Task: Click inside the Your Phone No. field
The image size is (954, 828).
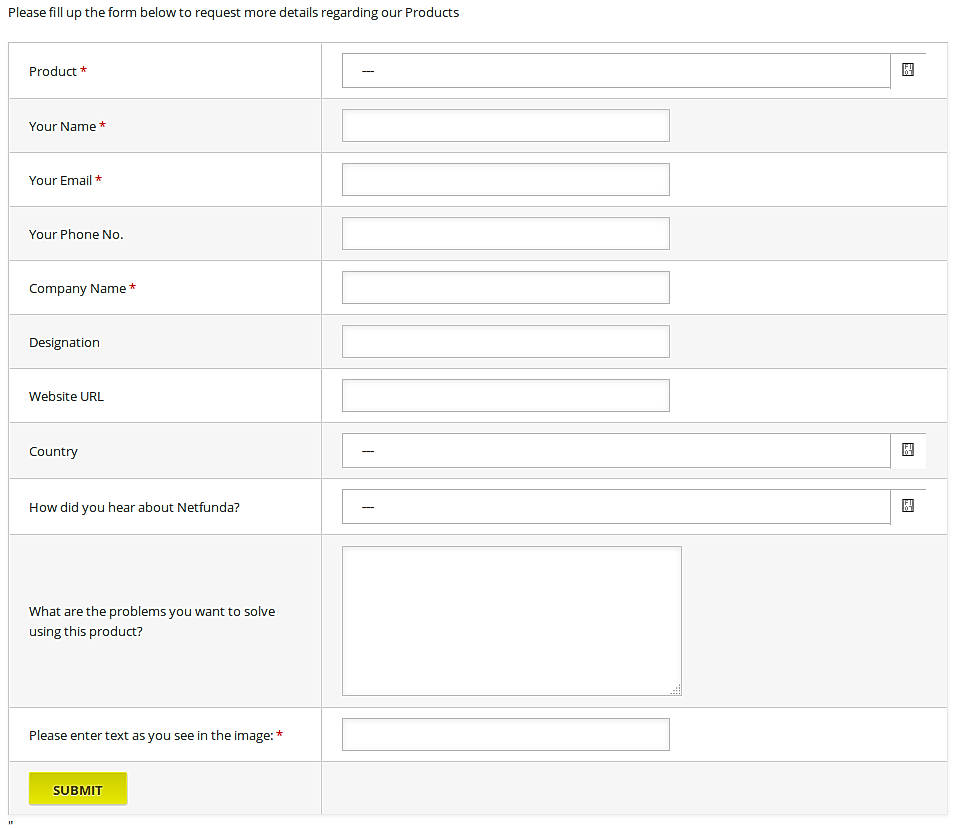Action: [505, 233]
